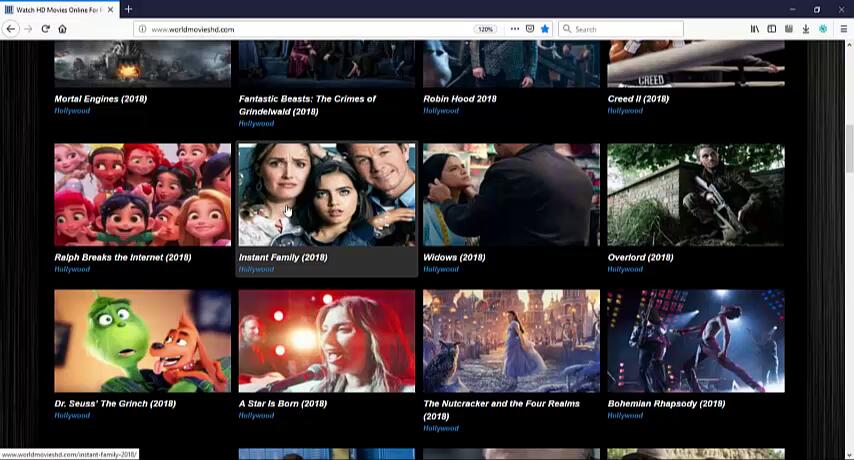Click the Ralph Breaks the Internet thumbnail
Viewport: 854px width, 460px height.
click(x=142, y=195)
